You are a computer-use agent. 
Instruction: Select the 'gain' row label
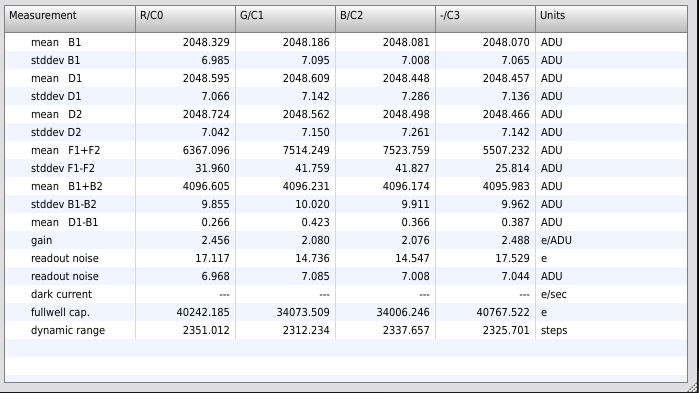click(x=41, y=241)
